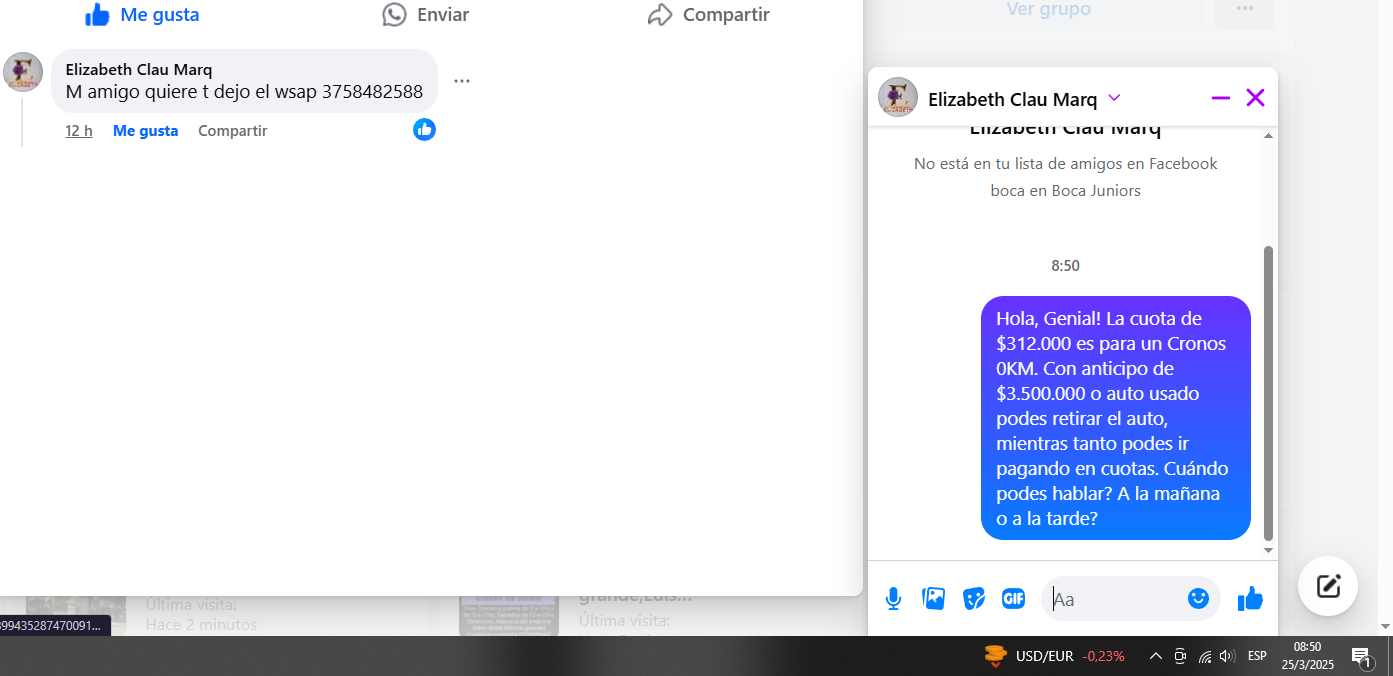This screenshot has width=1393, height=676.
Task: Click the like reaction badge on comment
Action: (x=424, y=129)
